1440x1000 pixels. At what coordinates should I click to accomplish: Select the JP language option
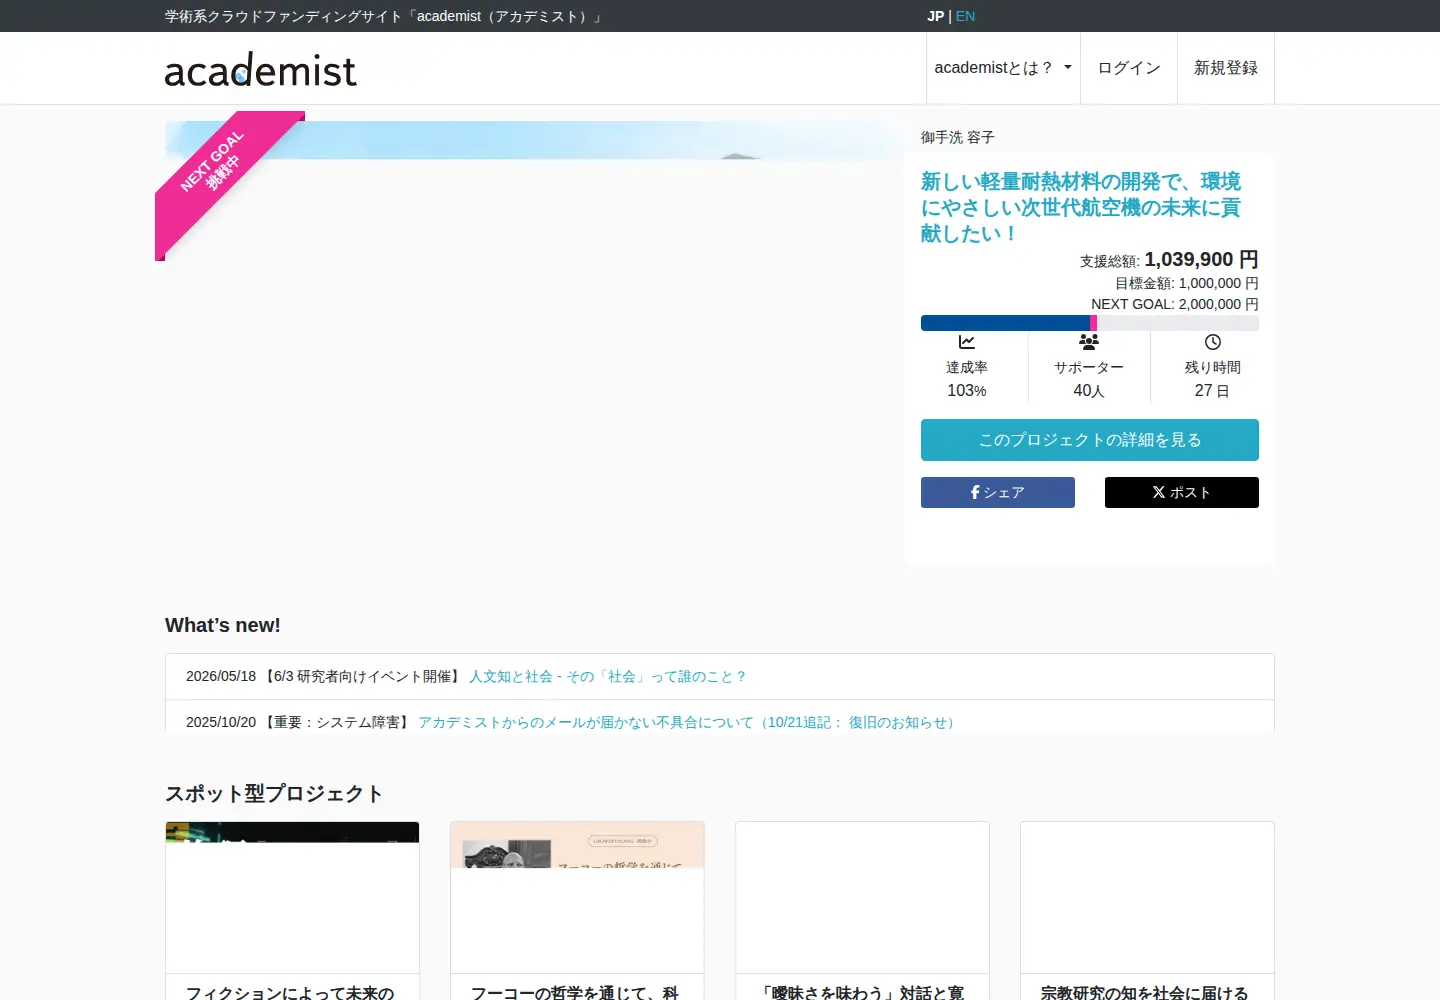(x=935, y=16)
